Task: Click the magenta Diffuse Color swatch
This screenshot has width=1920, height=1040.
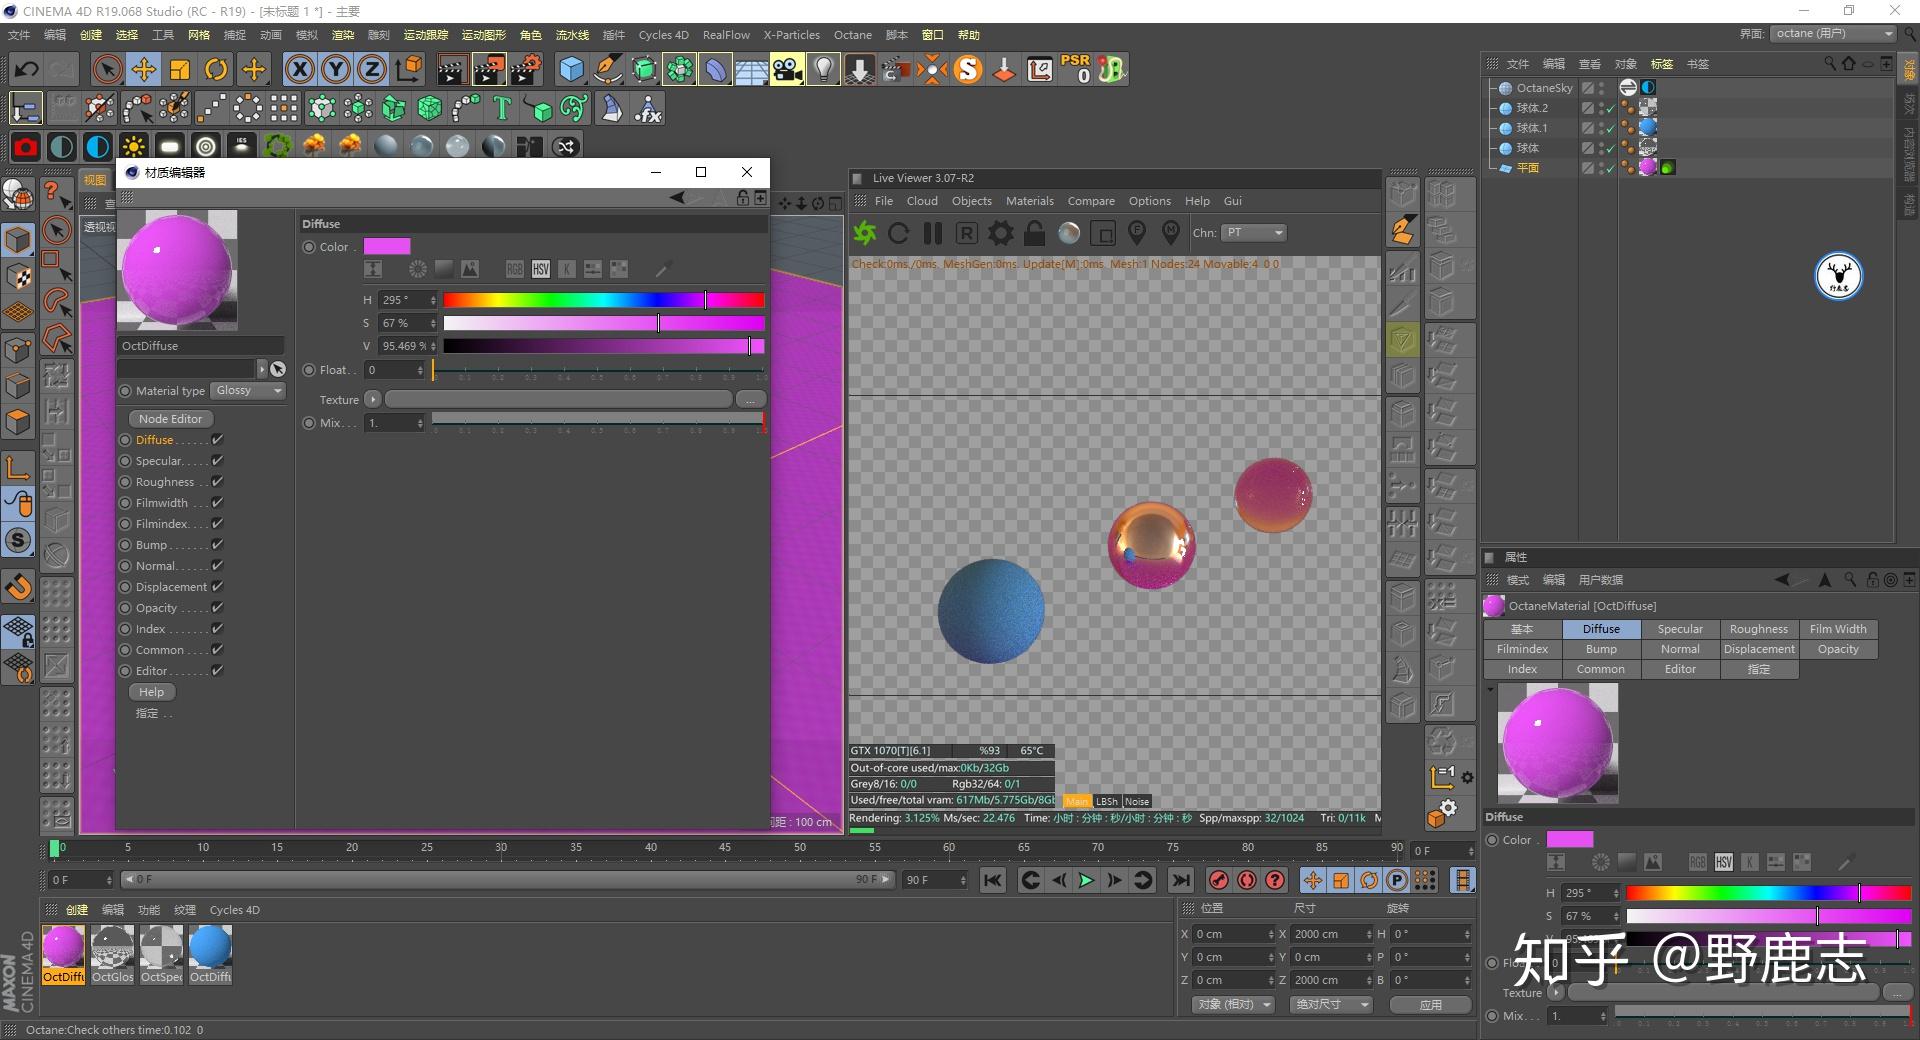Action: [387, 247]
